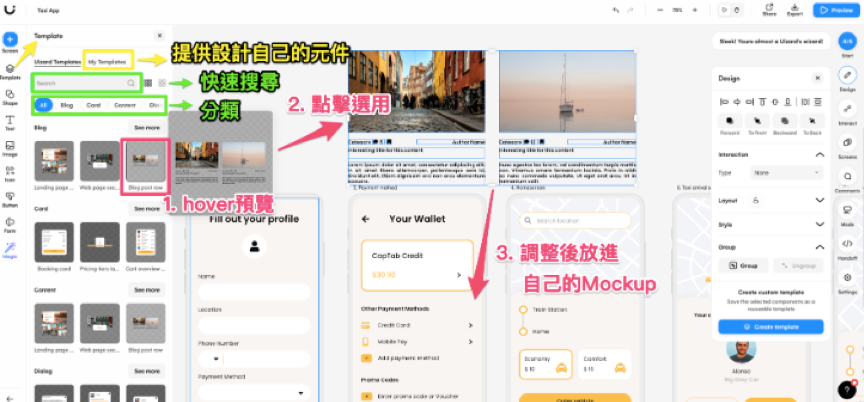Select the Button component tool
The height and width of the screenshot is (402, 864).
pos(10,199)
